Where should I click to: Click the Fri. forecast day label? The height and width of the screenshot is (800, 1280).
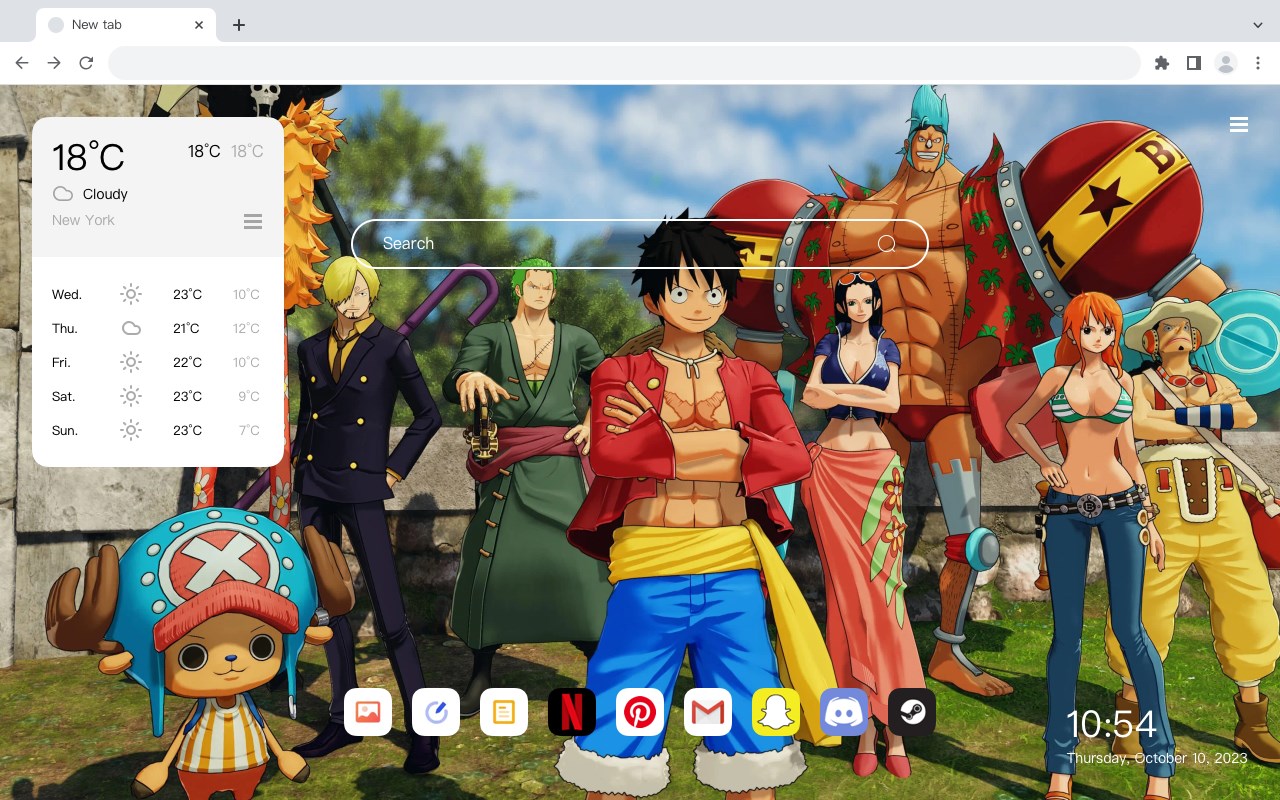click(x=61, y=363)
